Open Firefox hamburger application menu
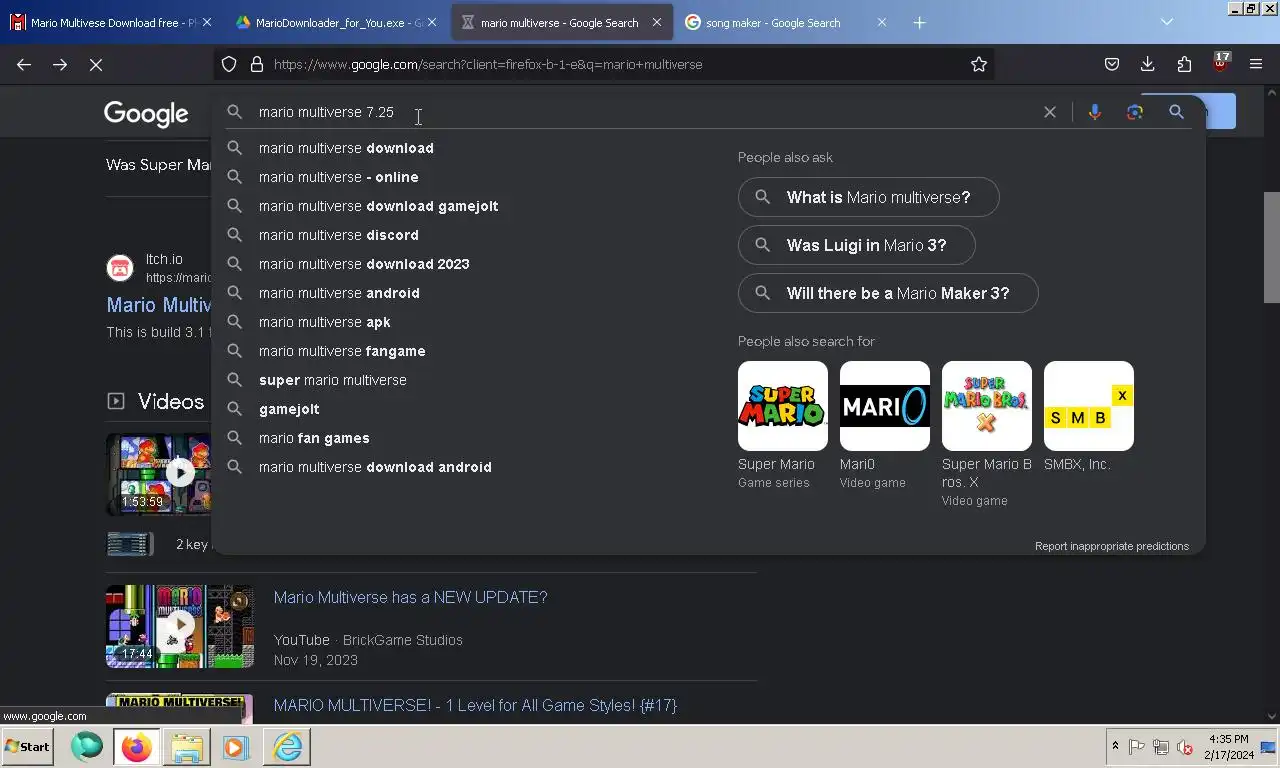 click(x=1256, y=64)
